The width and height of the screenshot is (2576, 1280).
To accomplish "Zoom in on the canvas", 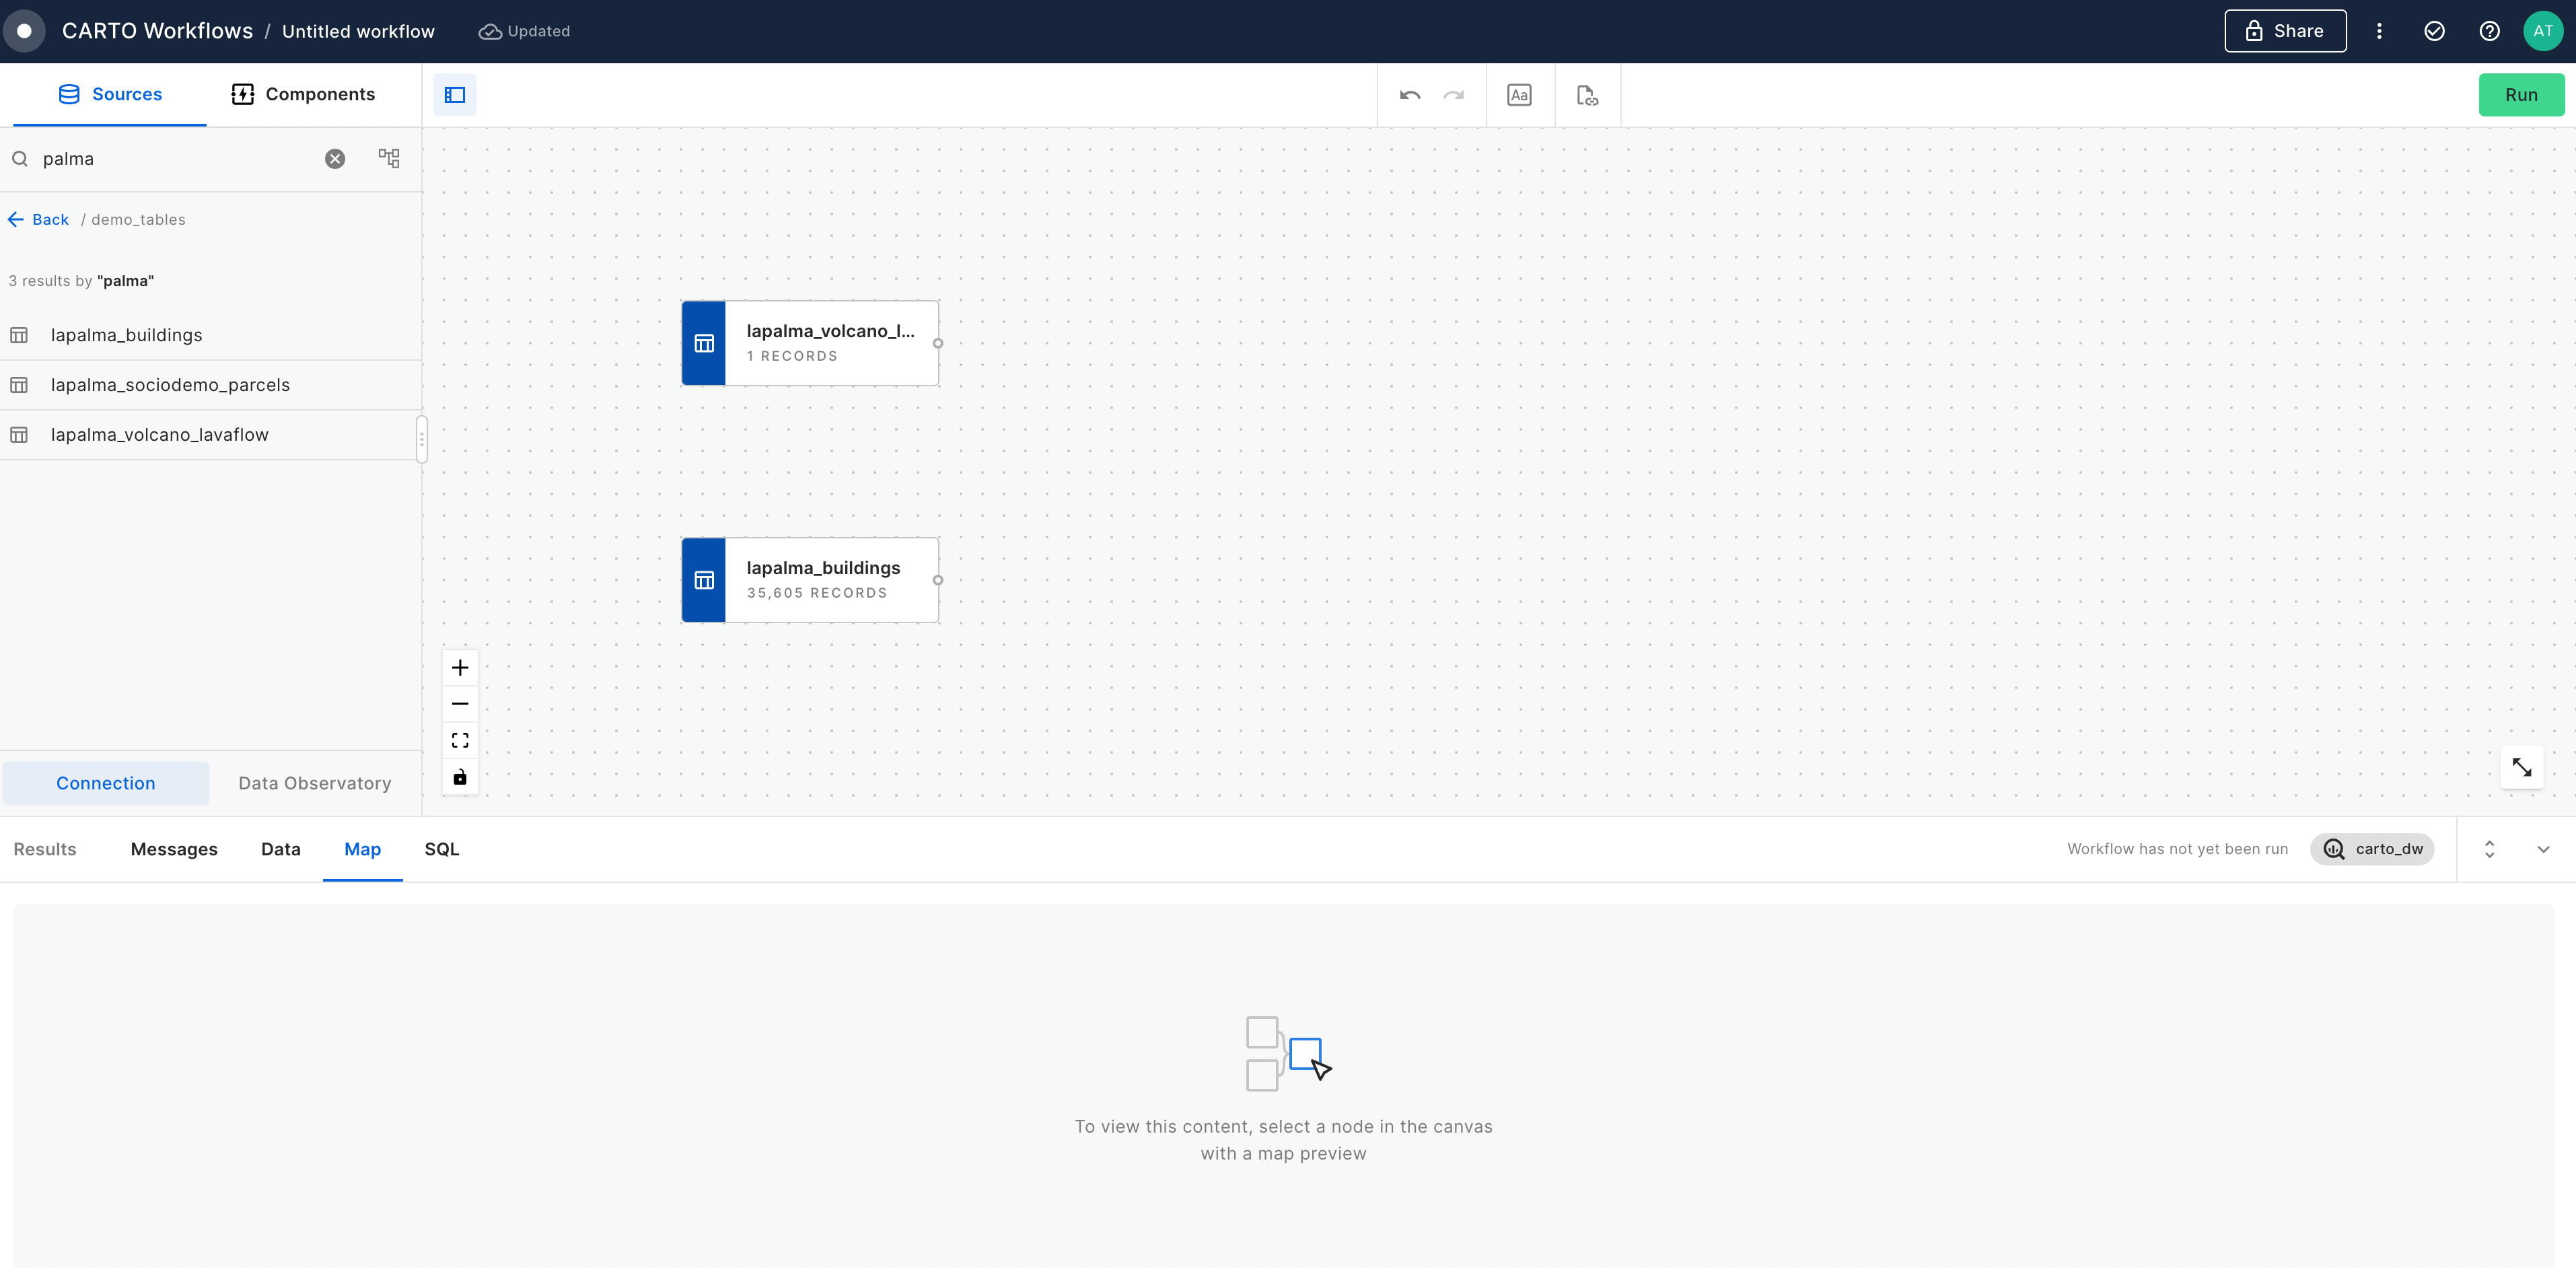I will (460, 668).
